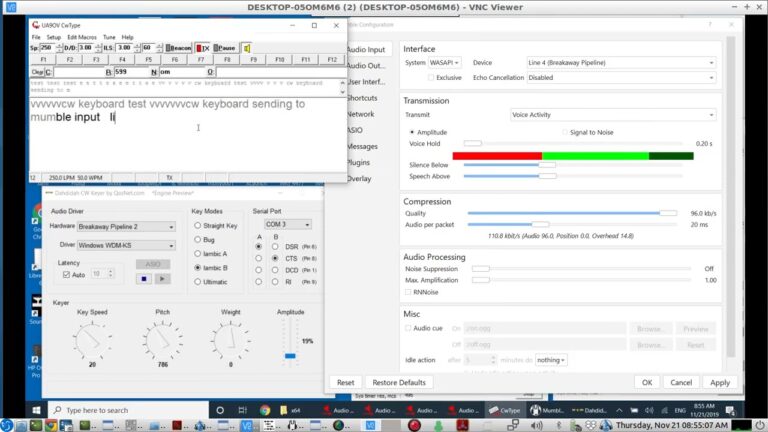
Task: Click the Restore Defaults button
Action: pyautogui.click(x=399, y=383)
